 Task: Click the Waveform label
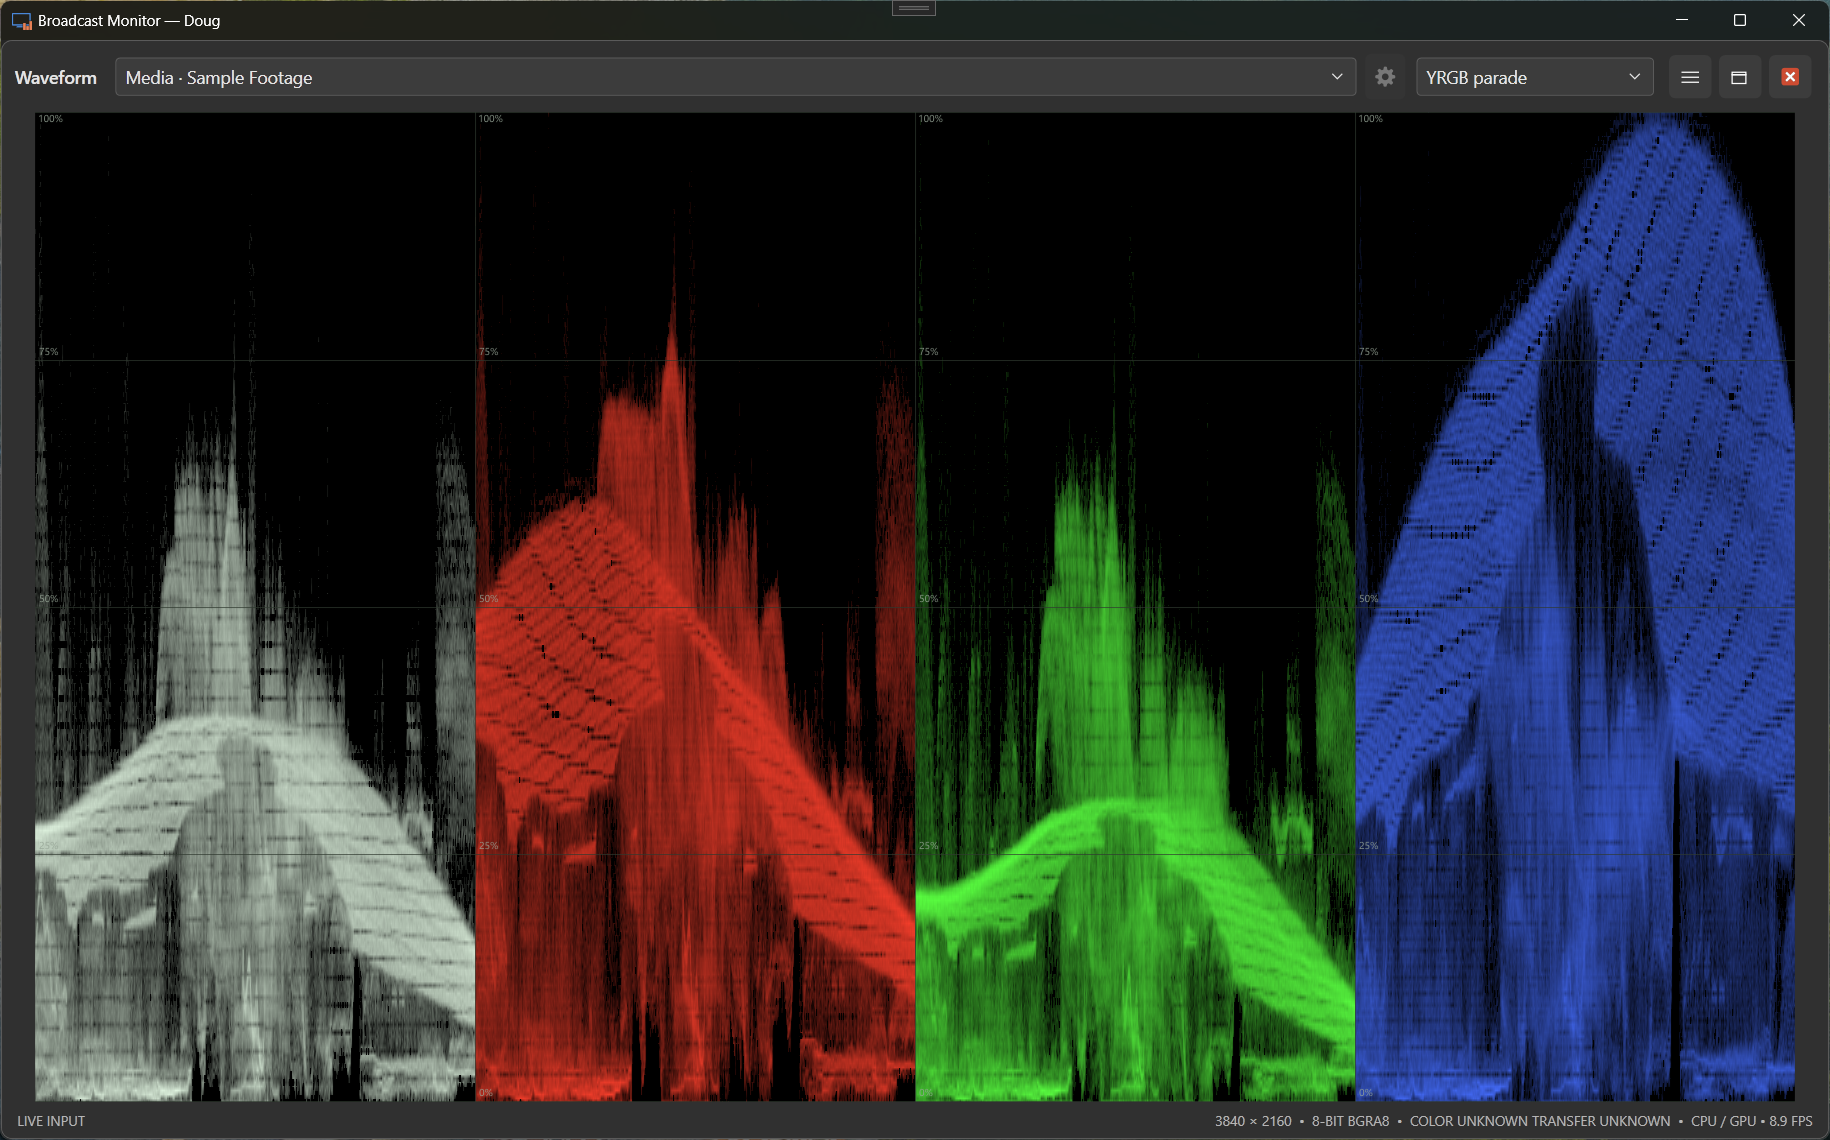pyautogui.click(x=56, y=77)
